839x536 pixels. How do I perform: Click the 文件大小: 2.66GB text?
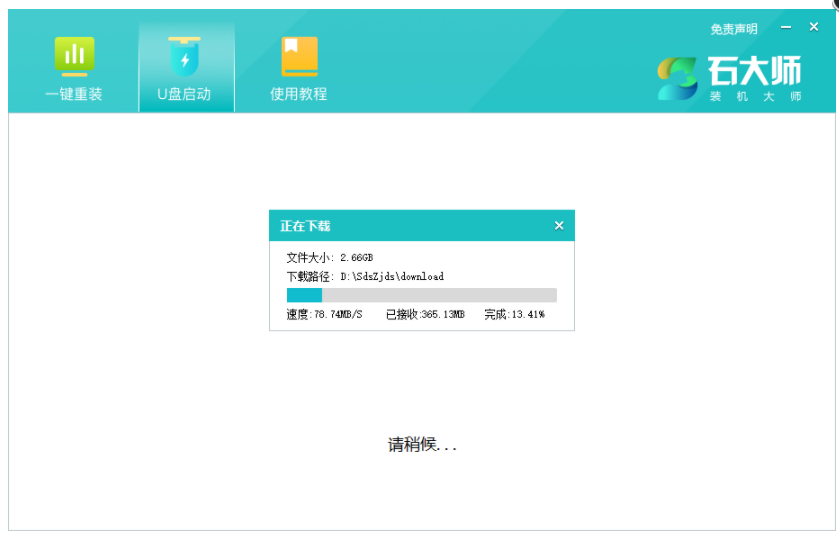330,258
